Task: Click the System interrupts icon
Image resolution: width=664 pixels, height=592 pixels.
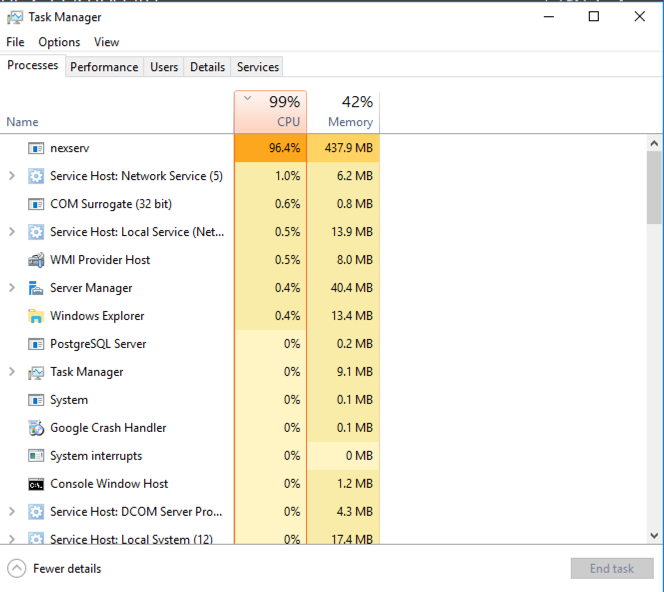Action: pos(36,456)
